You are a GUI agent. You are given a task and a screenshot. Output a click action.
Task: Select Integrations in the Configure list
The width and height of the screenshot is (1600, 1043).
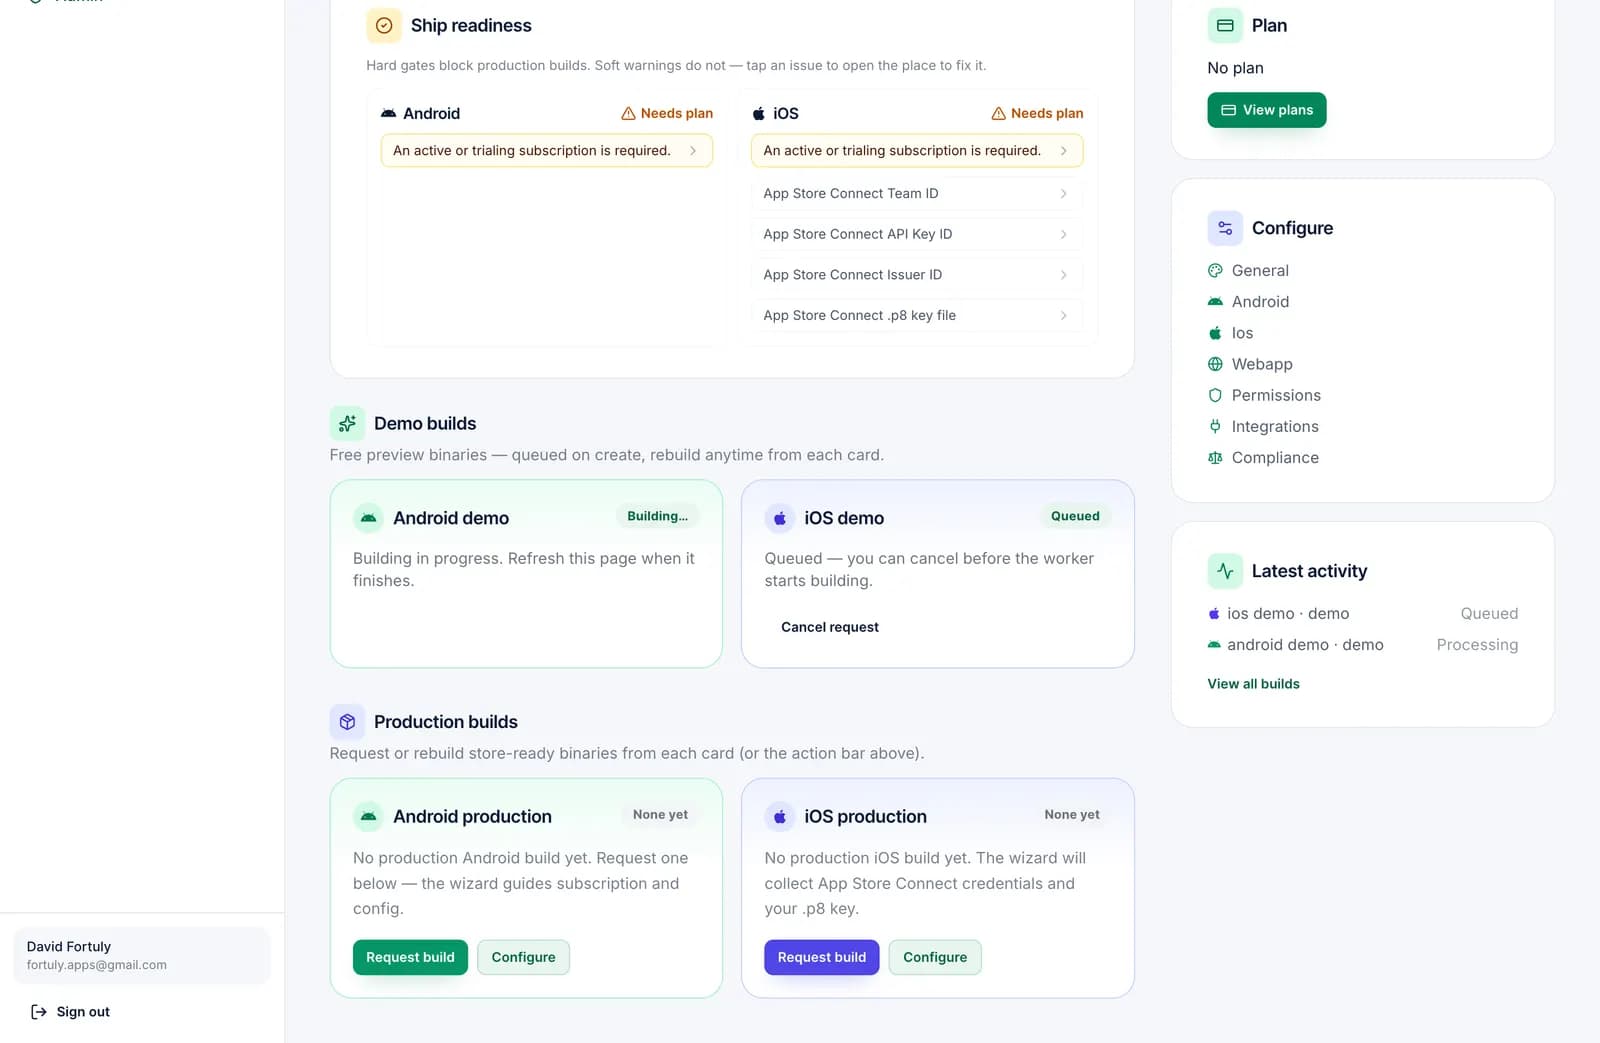(x=1275, y=426)
